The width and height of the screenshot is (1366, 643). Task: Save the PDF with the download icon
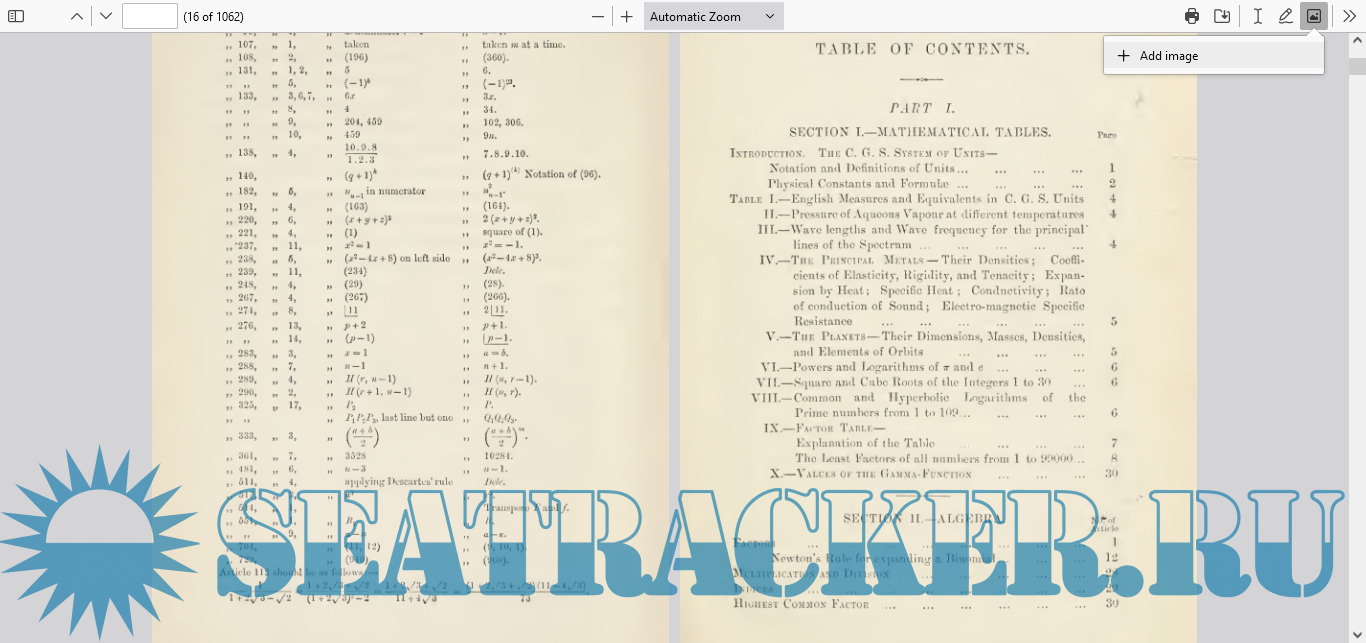point(1222,16)
